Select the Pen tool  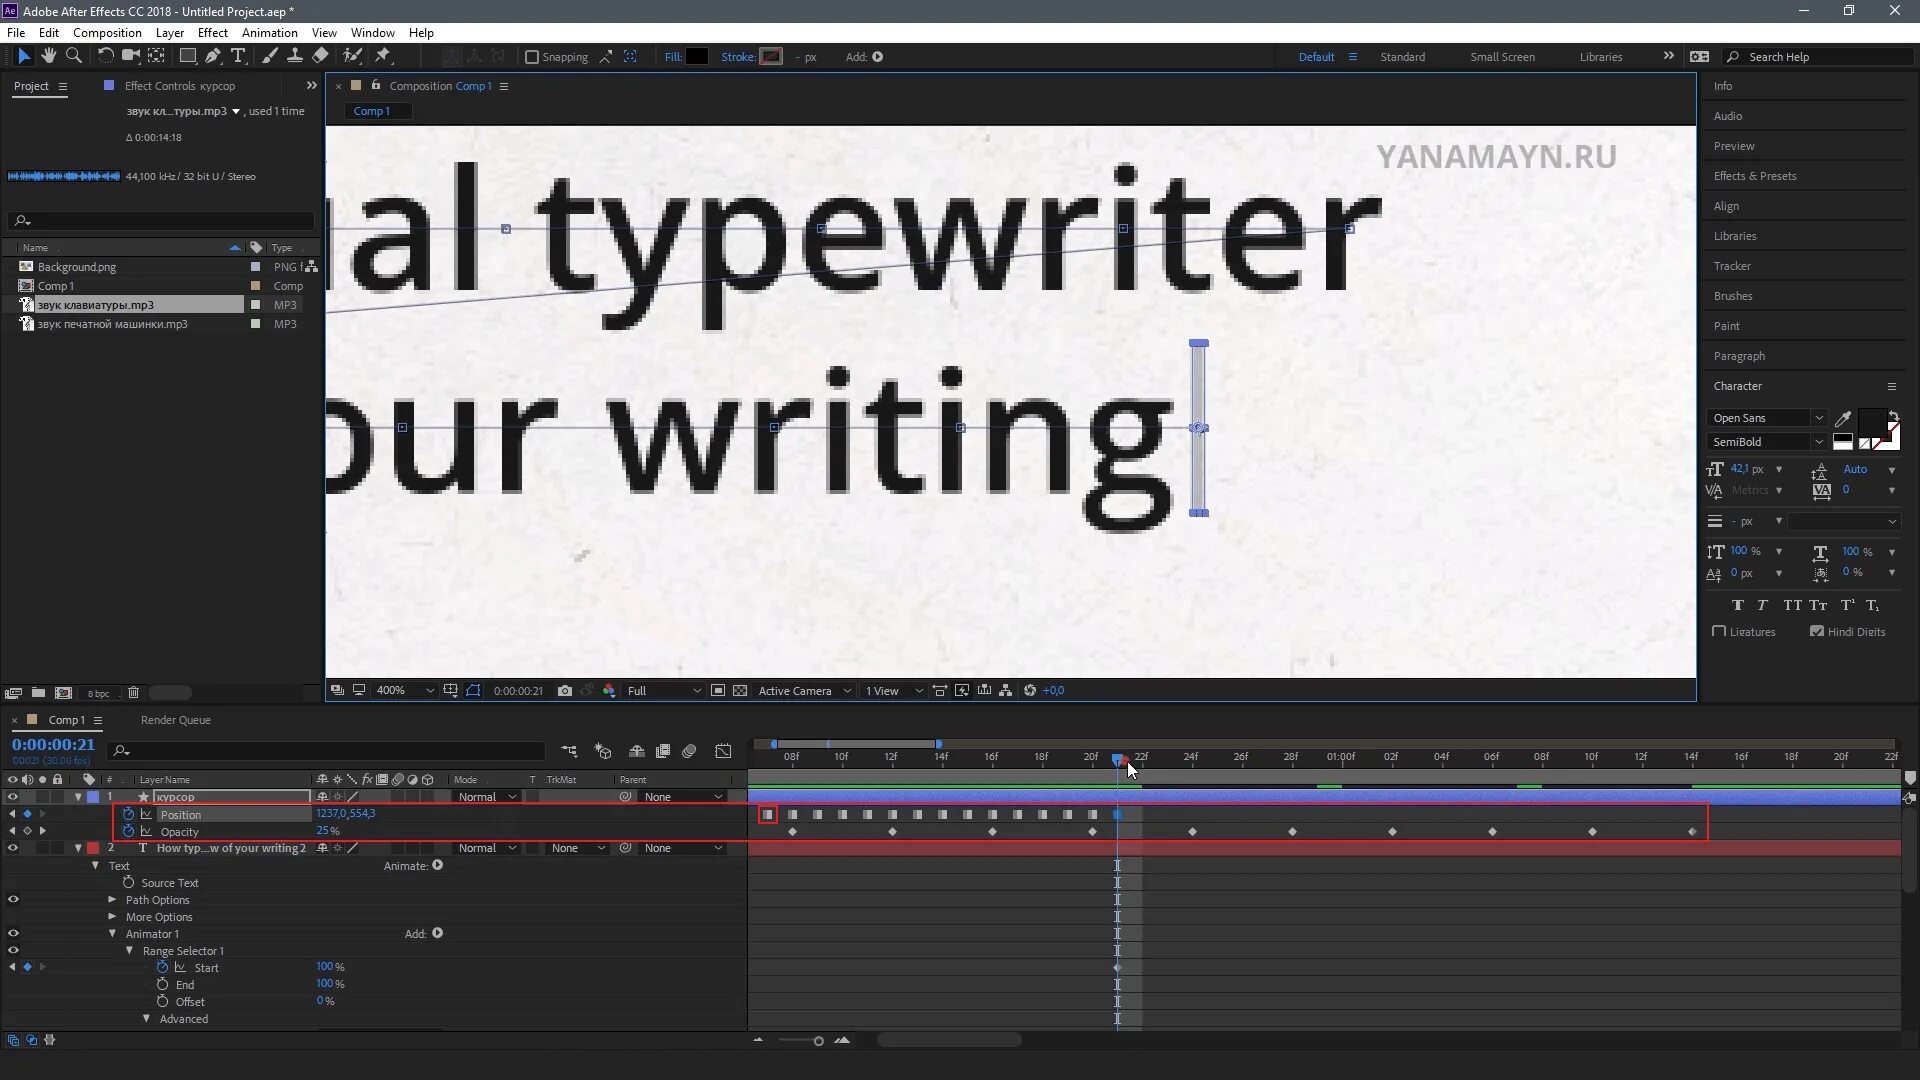212,56
